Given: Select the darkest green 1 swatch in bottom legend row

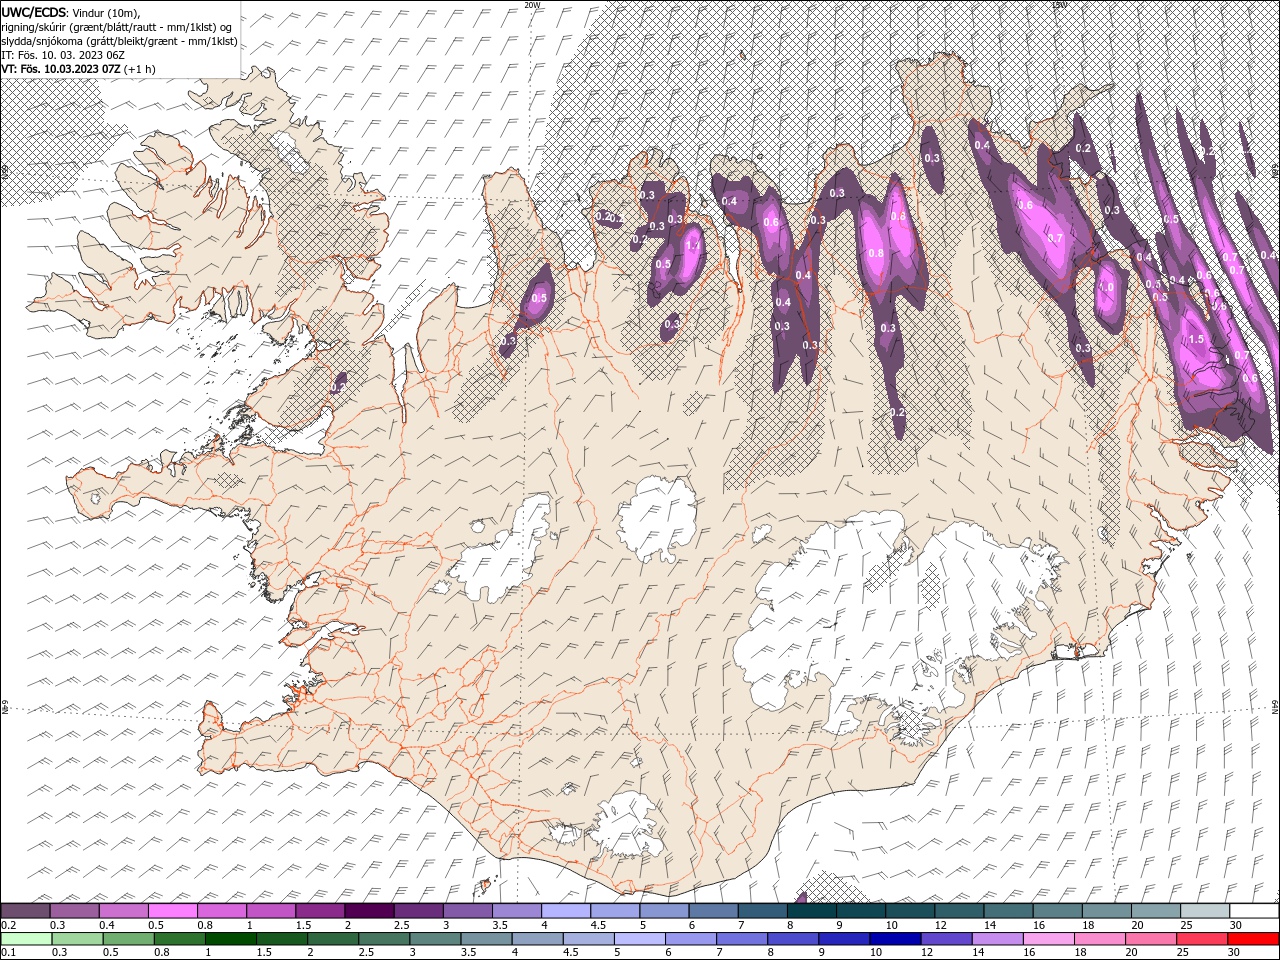Looking at the screenshot, I should point(230,939).
